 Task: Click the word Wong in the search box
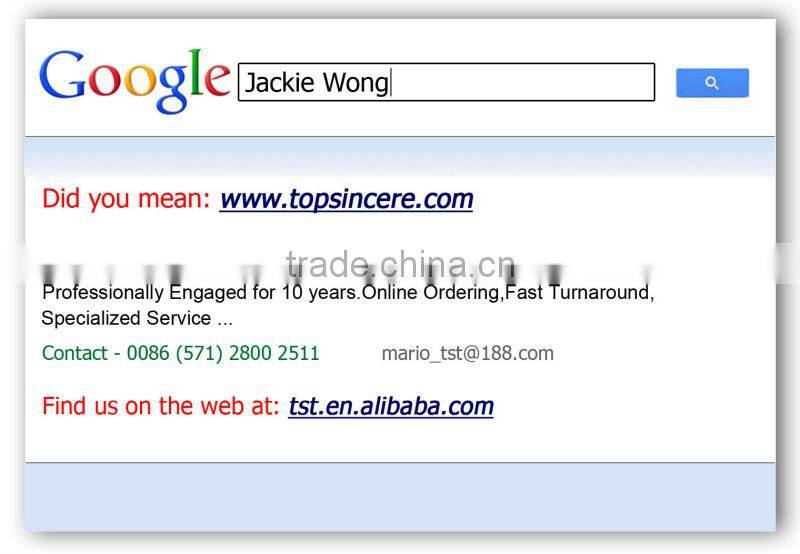click(x=356, y=83)
